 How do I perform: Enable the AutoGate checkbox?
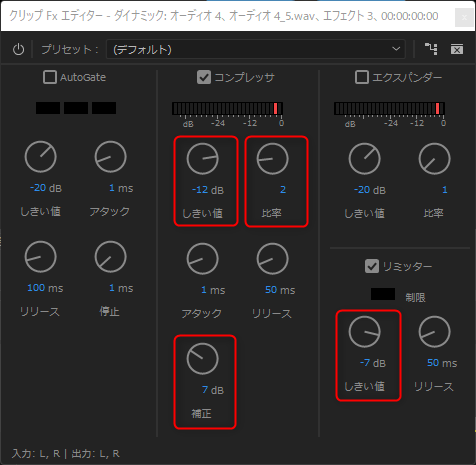pos(50,77)
